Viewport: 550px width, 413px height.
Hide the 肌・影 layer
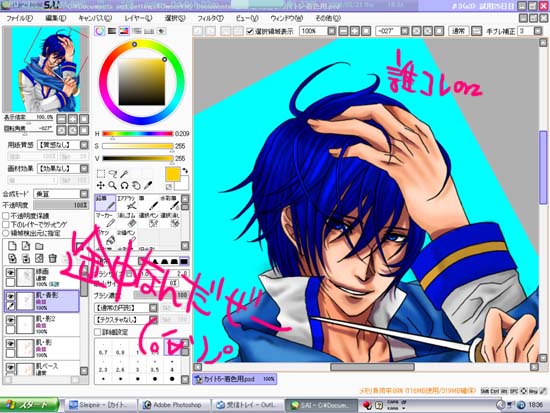pyautogui.click(x=11, y=344)
